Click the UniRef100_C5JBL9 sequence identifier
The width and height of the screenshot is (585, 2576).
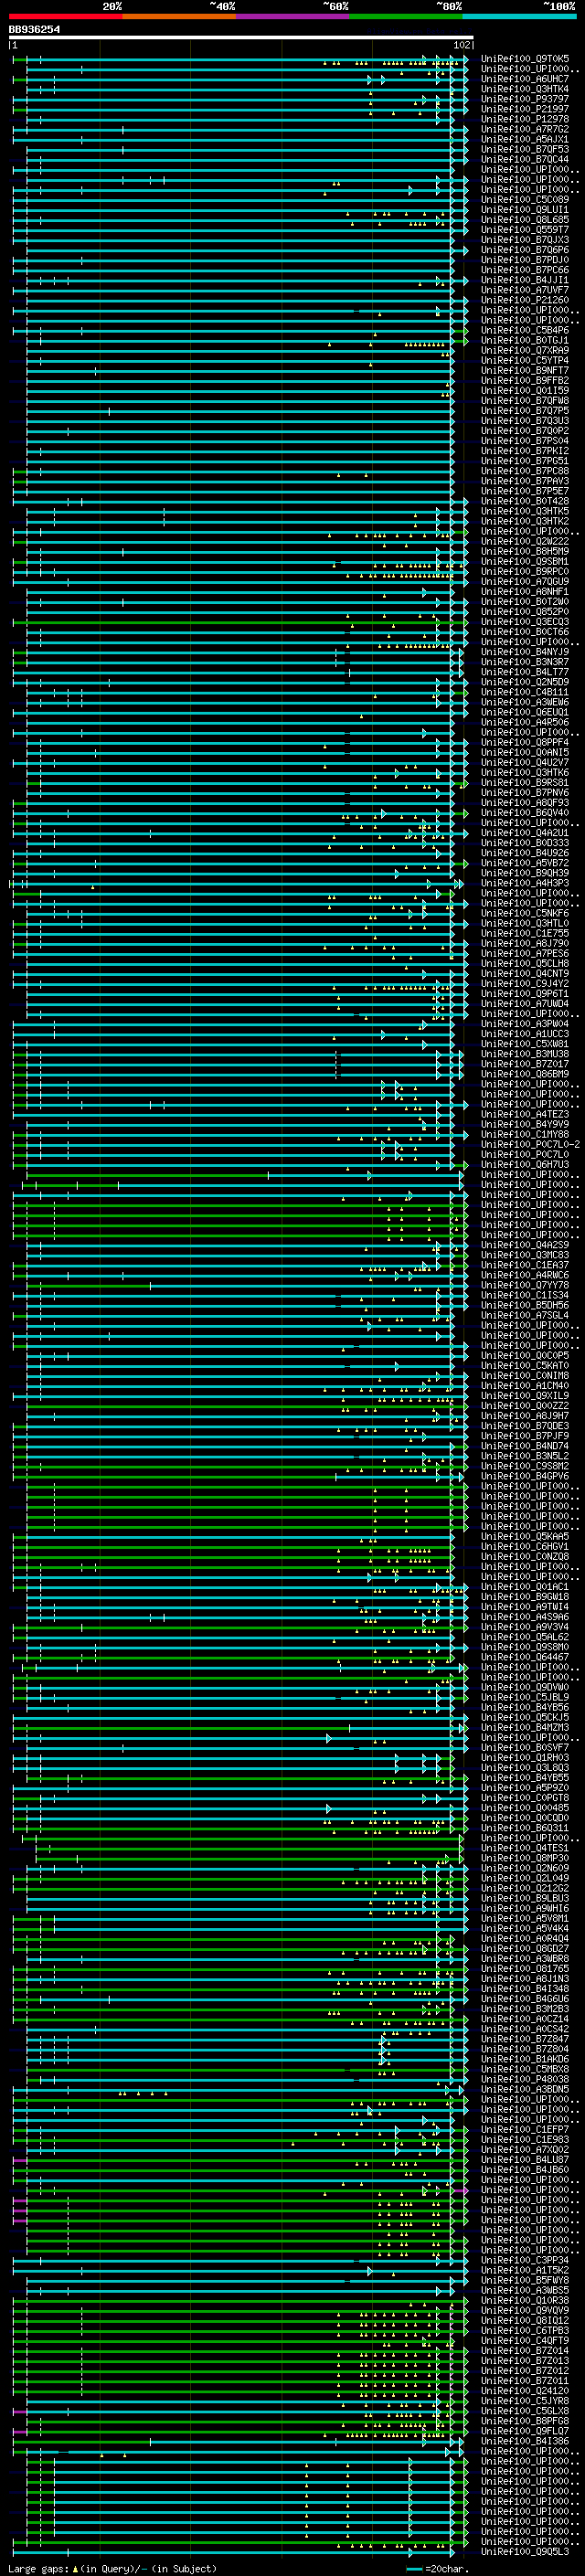point(525,1698)
